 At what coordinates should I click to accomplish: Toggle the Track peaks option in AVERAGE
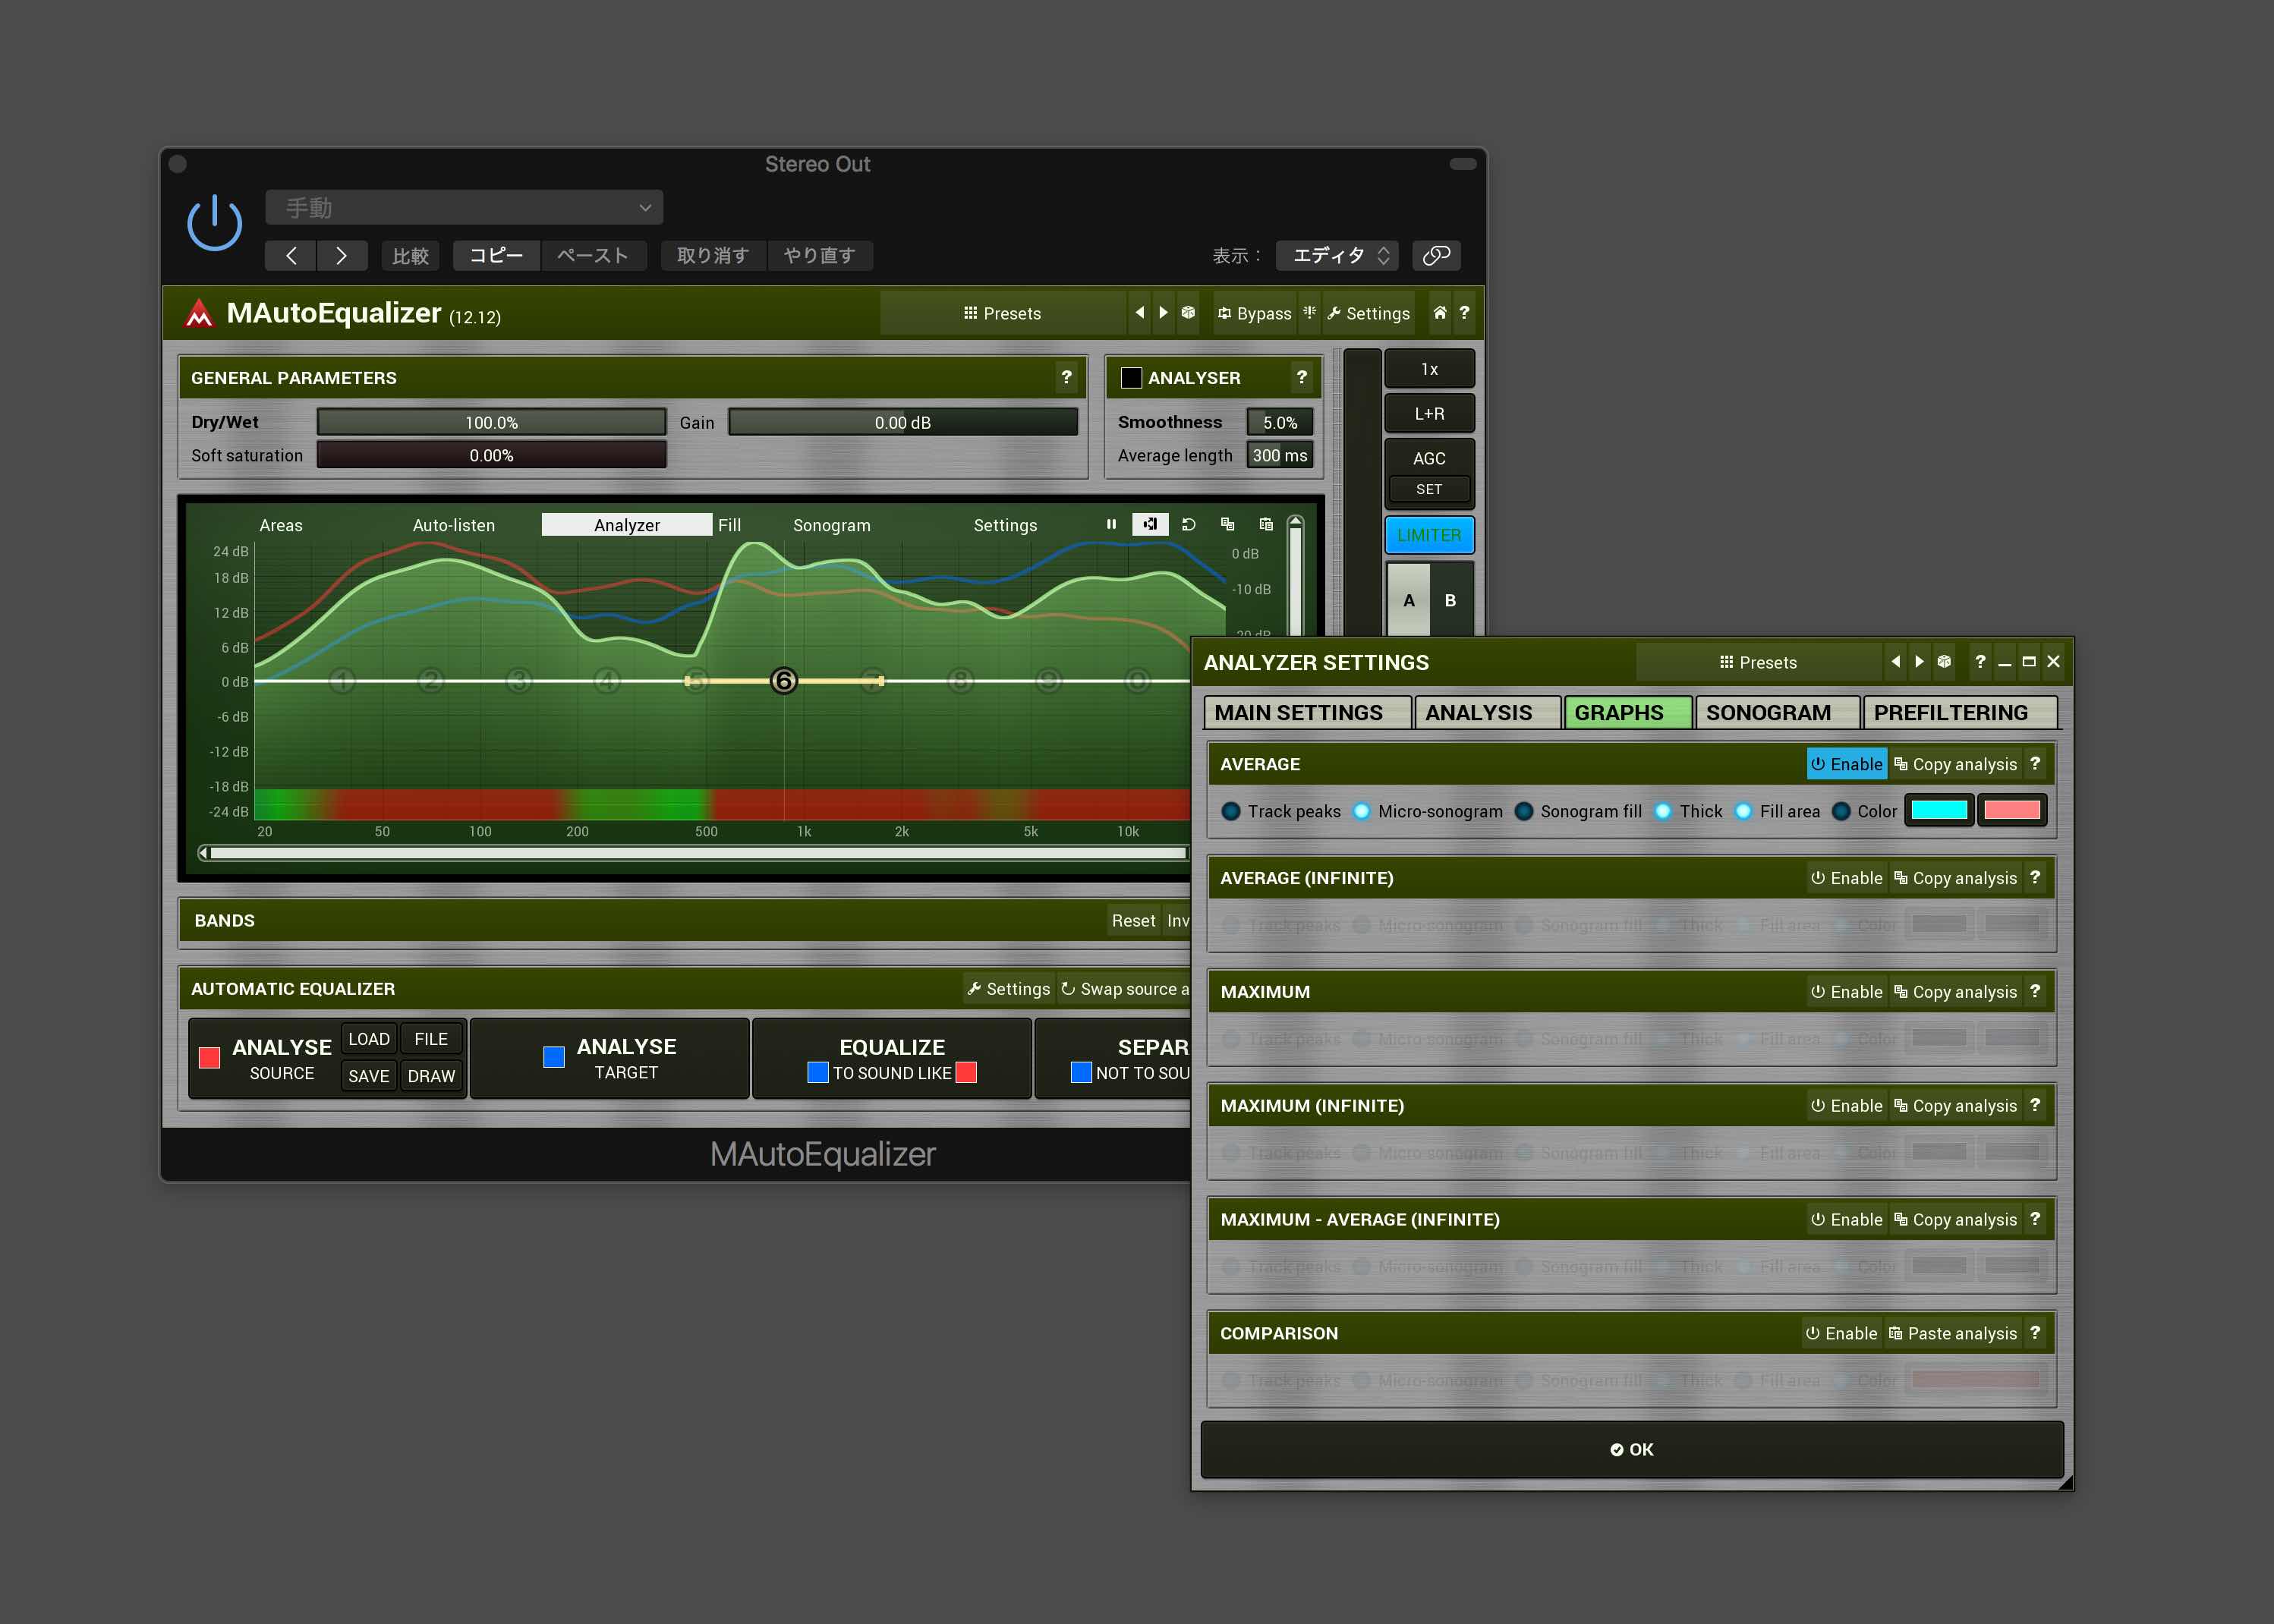(x=1231, y=811)
